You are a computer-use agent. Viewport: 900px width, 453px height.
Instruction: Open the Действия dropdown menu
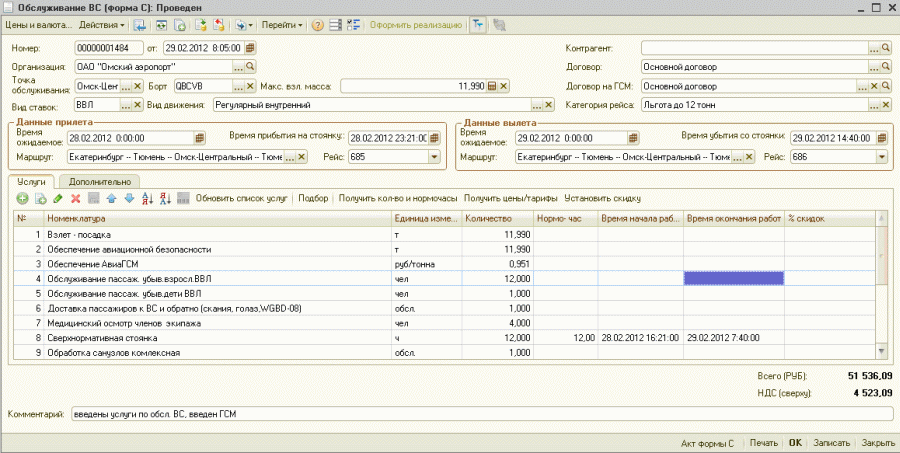pyautogui.click(x=101, y=24)
